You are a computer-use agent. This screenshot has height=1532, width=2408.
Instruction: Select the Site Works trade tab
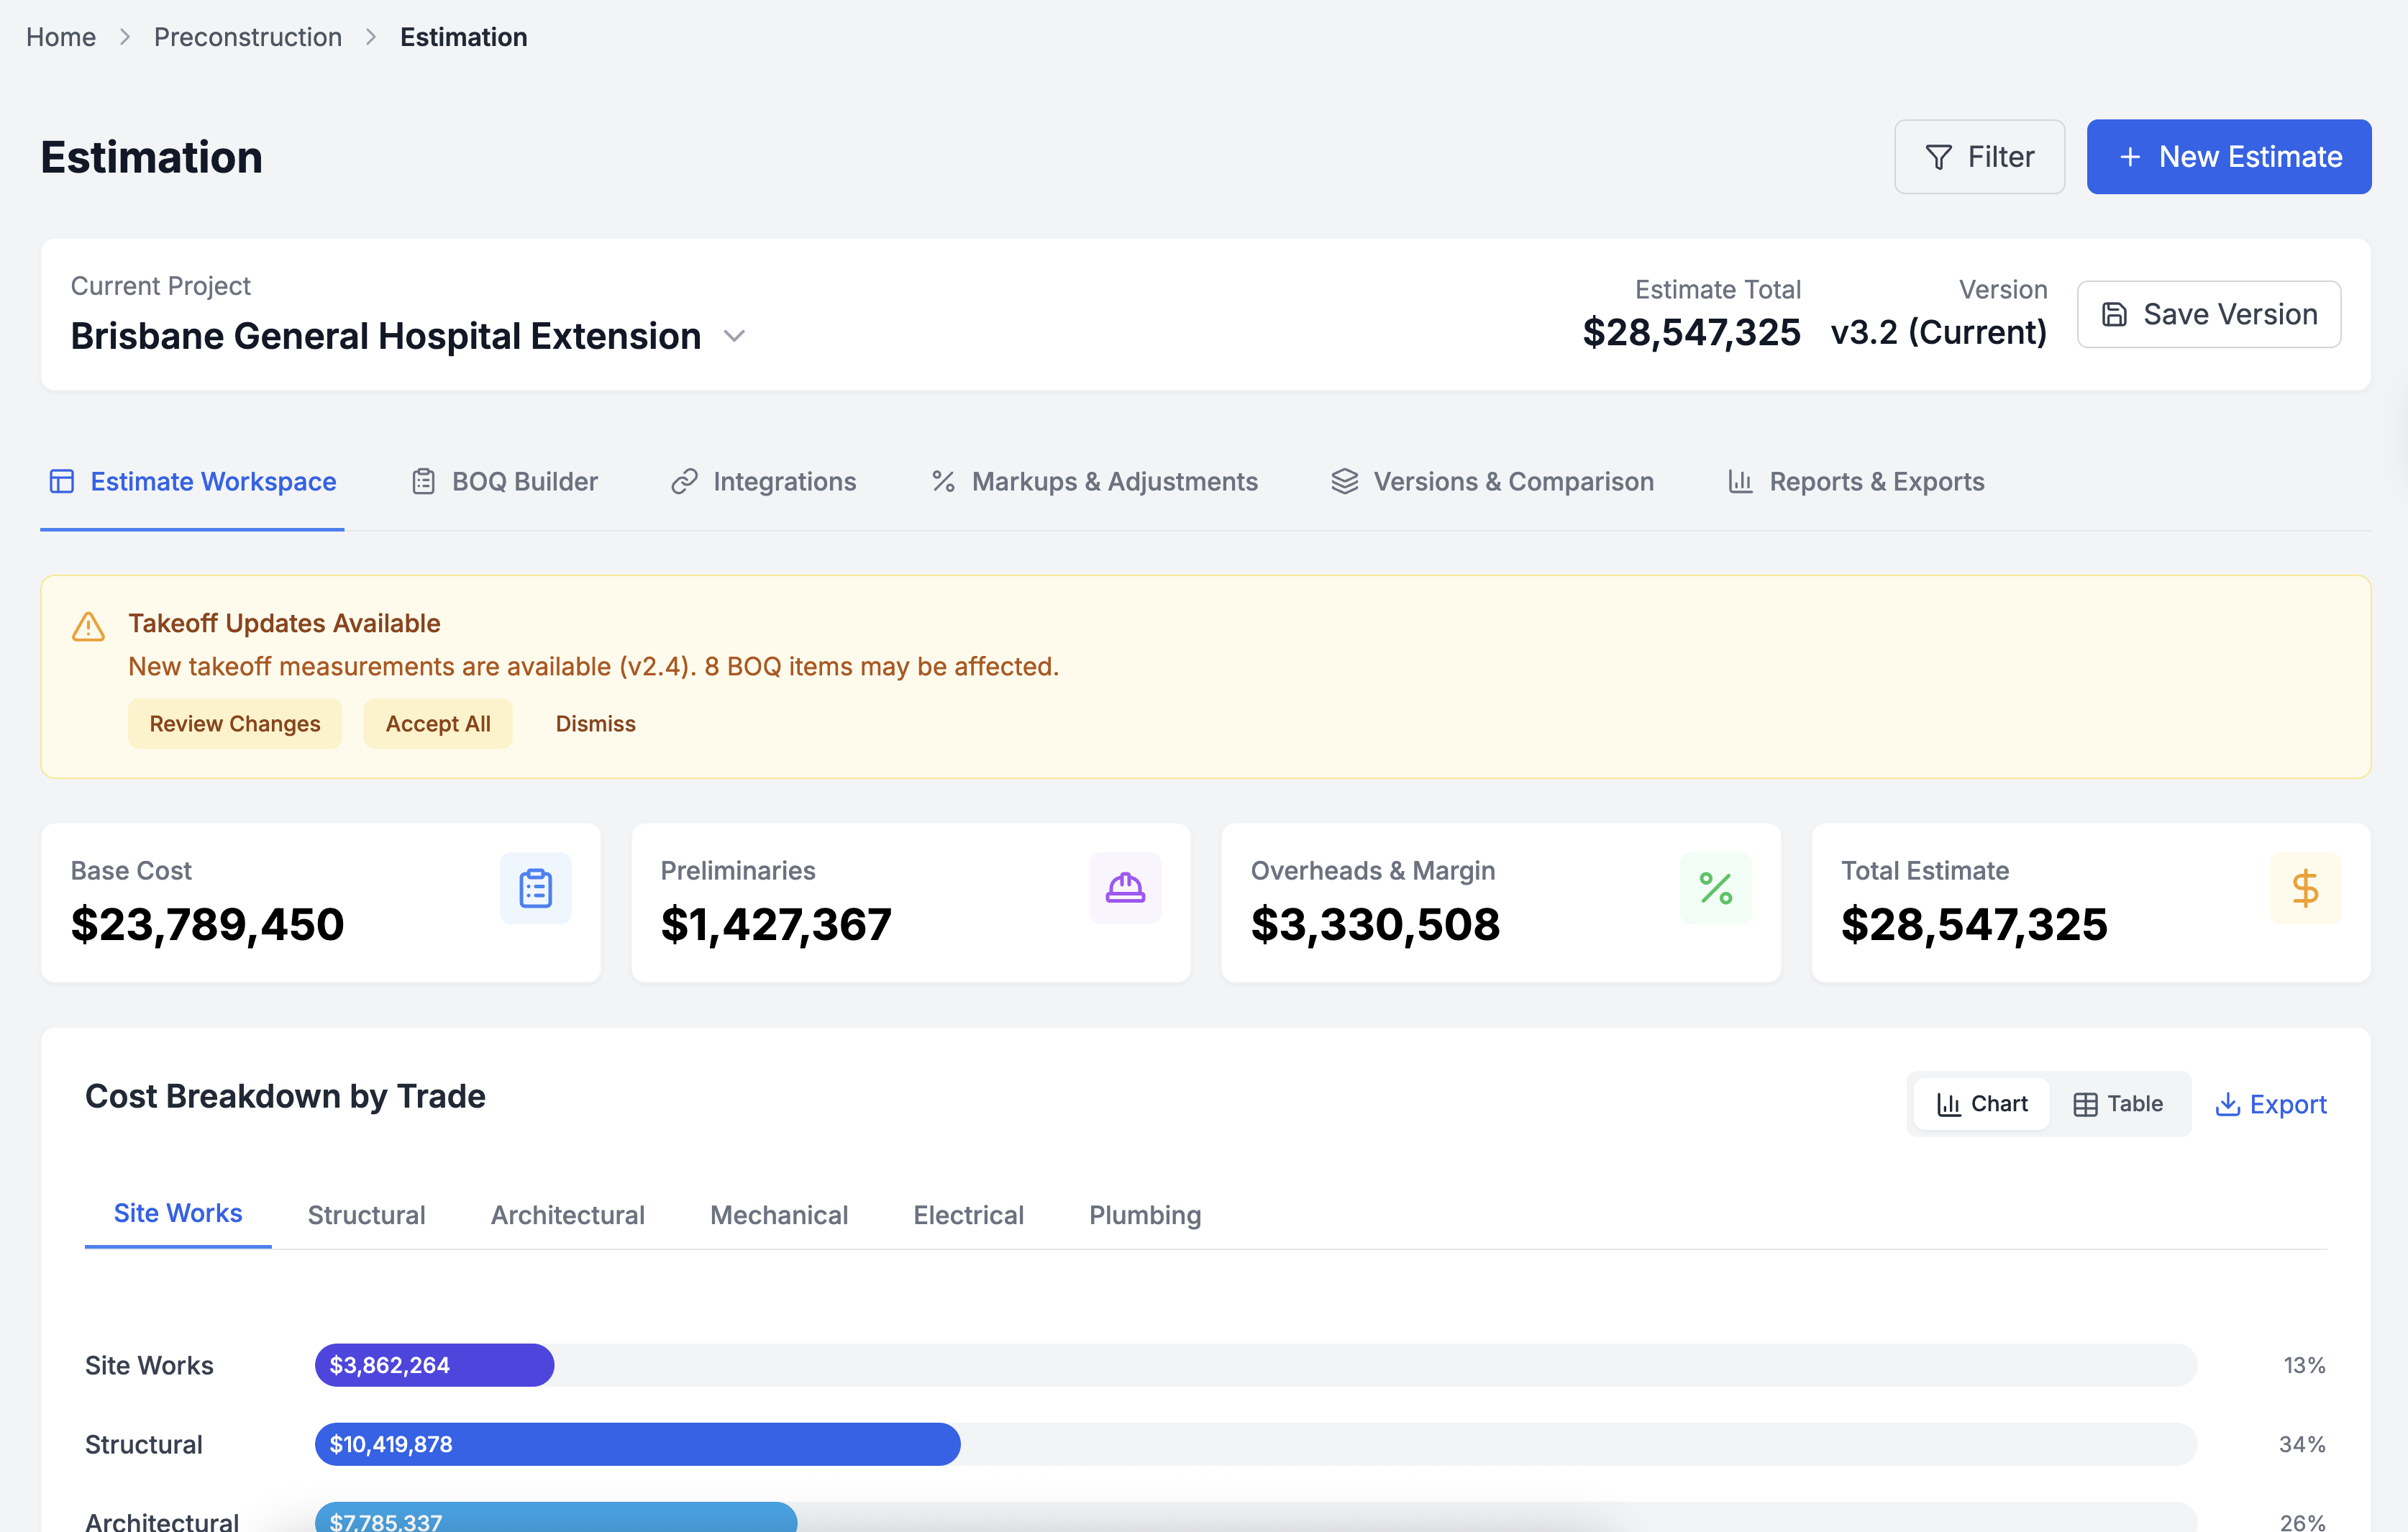click(178, 1213)
